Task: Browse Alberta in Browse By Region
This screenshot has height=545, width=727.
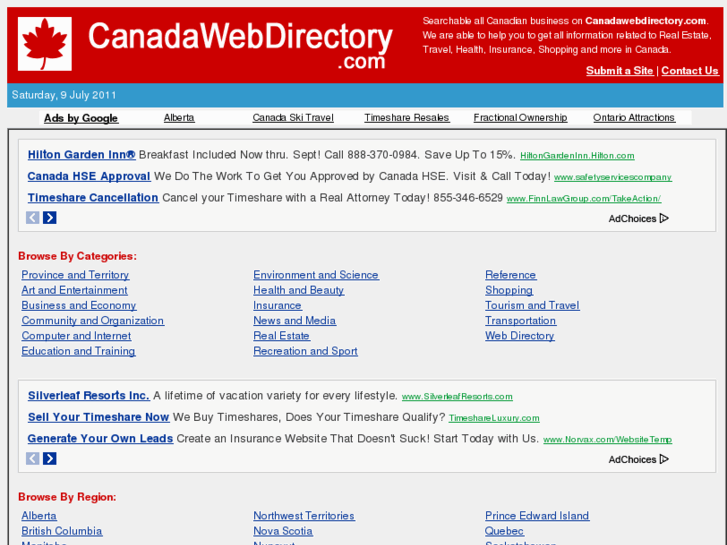Action: click(39, 516)
